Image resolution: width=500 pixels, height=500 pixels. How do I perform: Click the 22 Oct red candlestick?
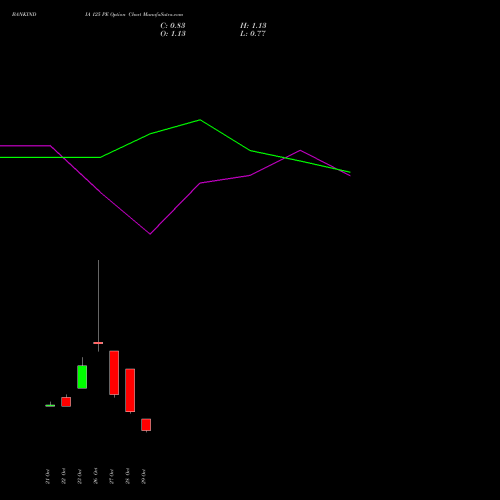tap(66, 402)
